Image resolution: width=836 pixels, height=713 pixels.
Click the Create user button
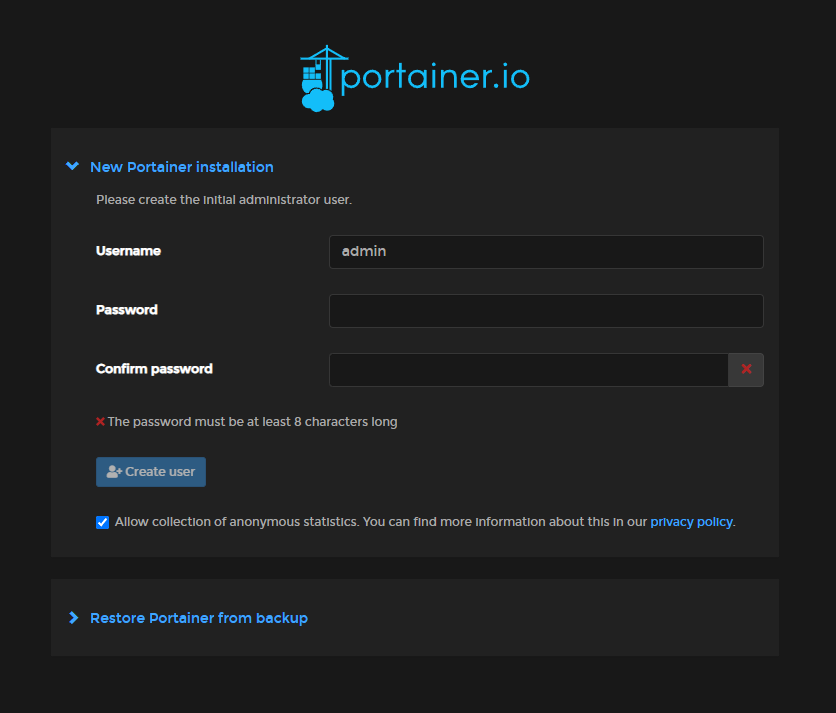click(x=151, y=472)
